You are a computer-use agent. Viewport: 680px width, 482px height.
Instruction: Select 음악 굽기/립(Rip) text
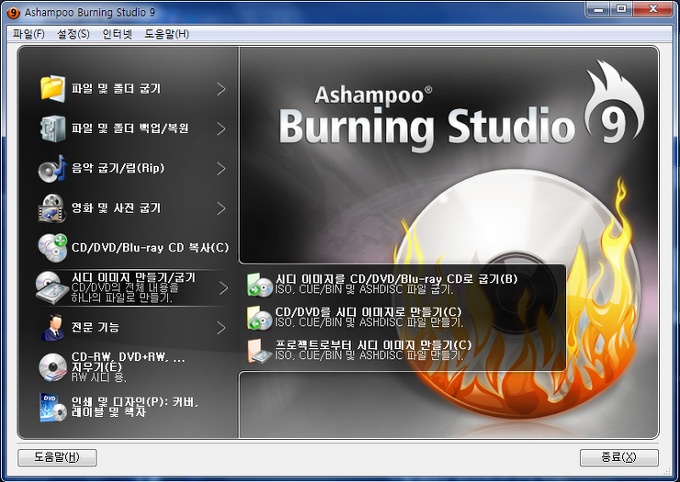(118, 168)
